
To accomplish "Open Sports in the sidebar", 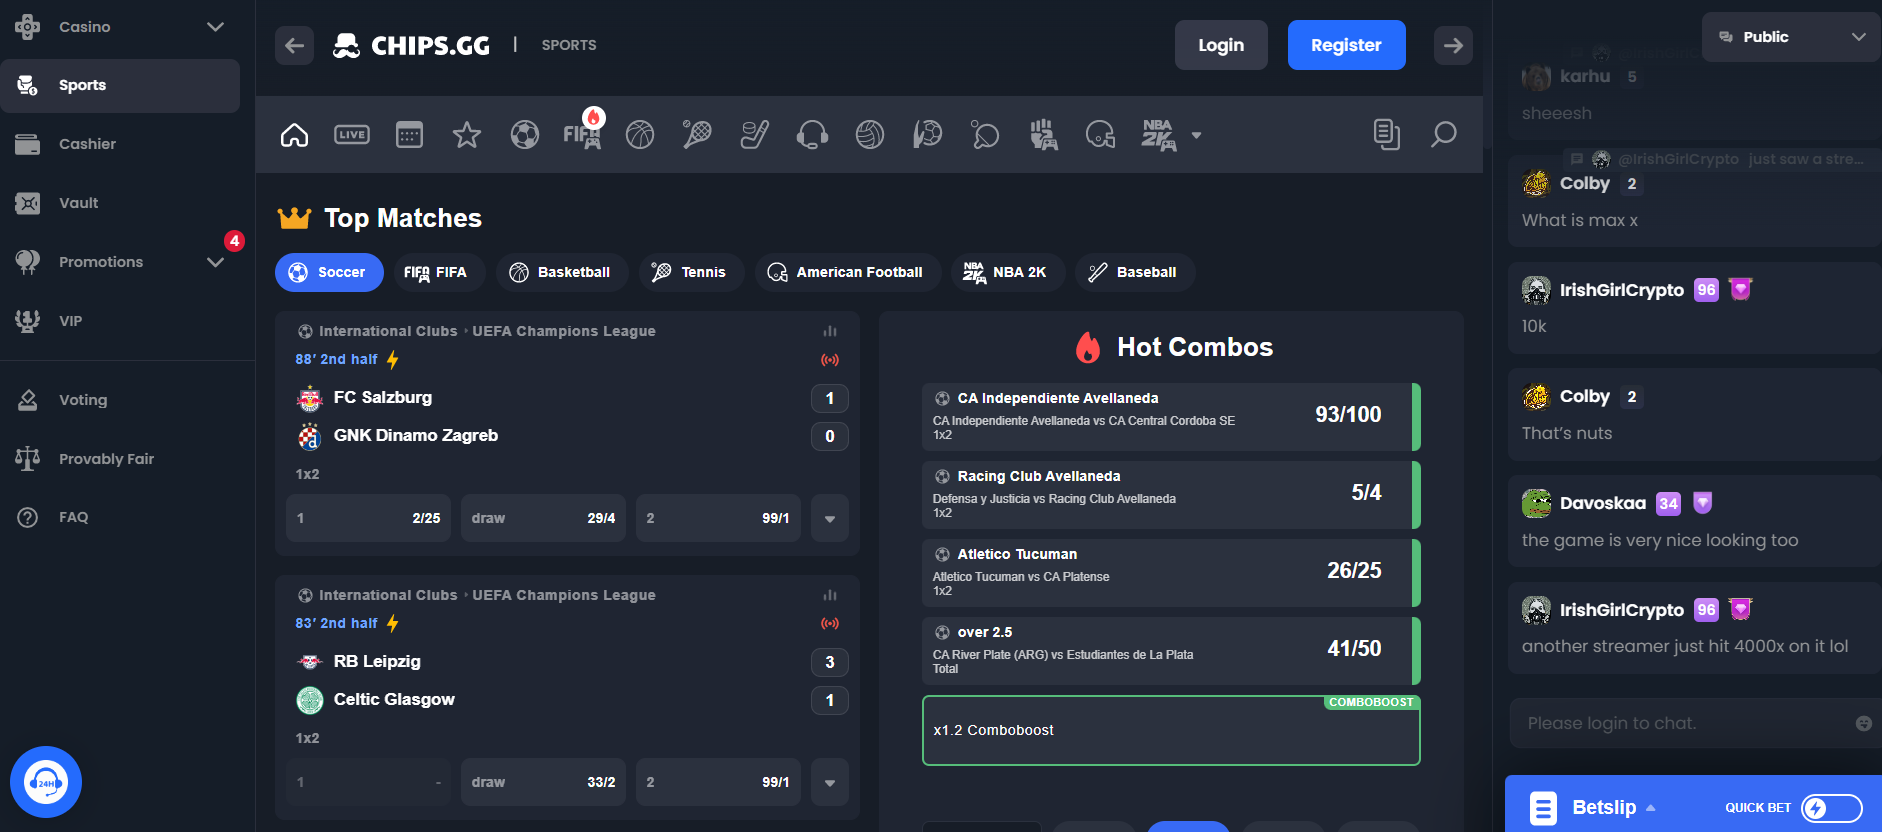I will click(x=120, y=85).
